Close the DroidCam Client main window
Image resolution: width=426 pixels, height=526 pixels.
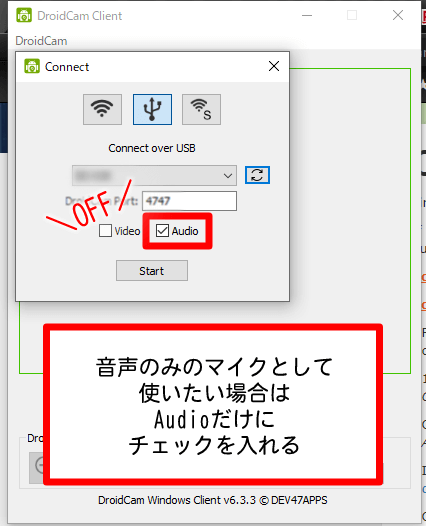(398, 15)
